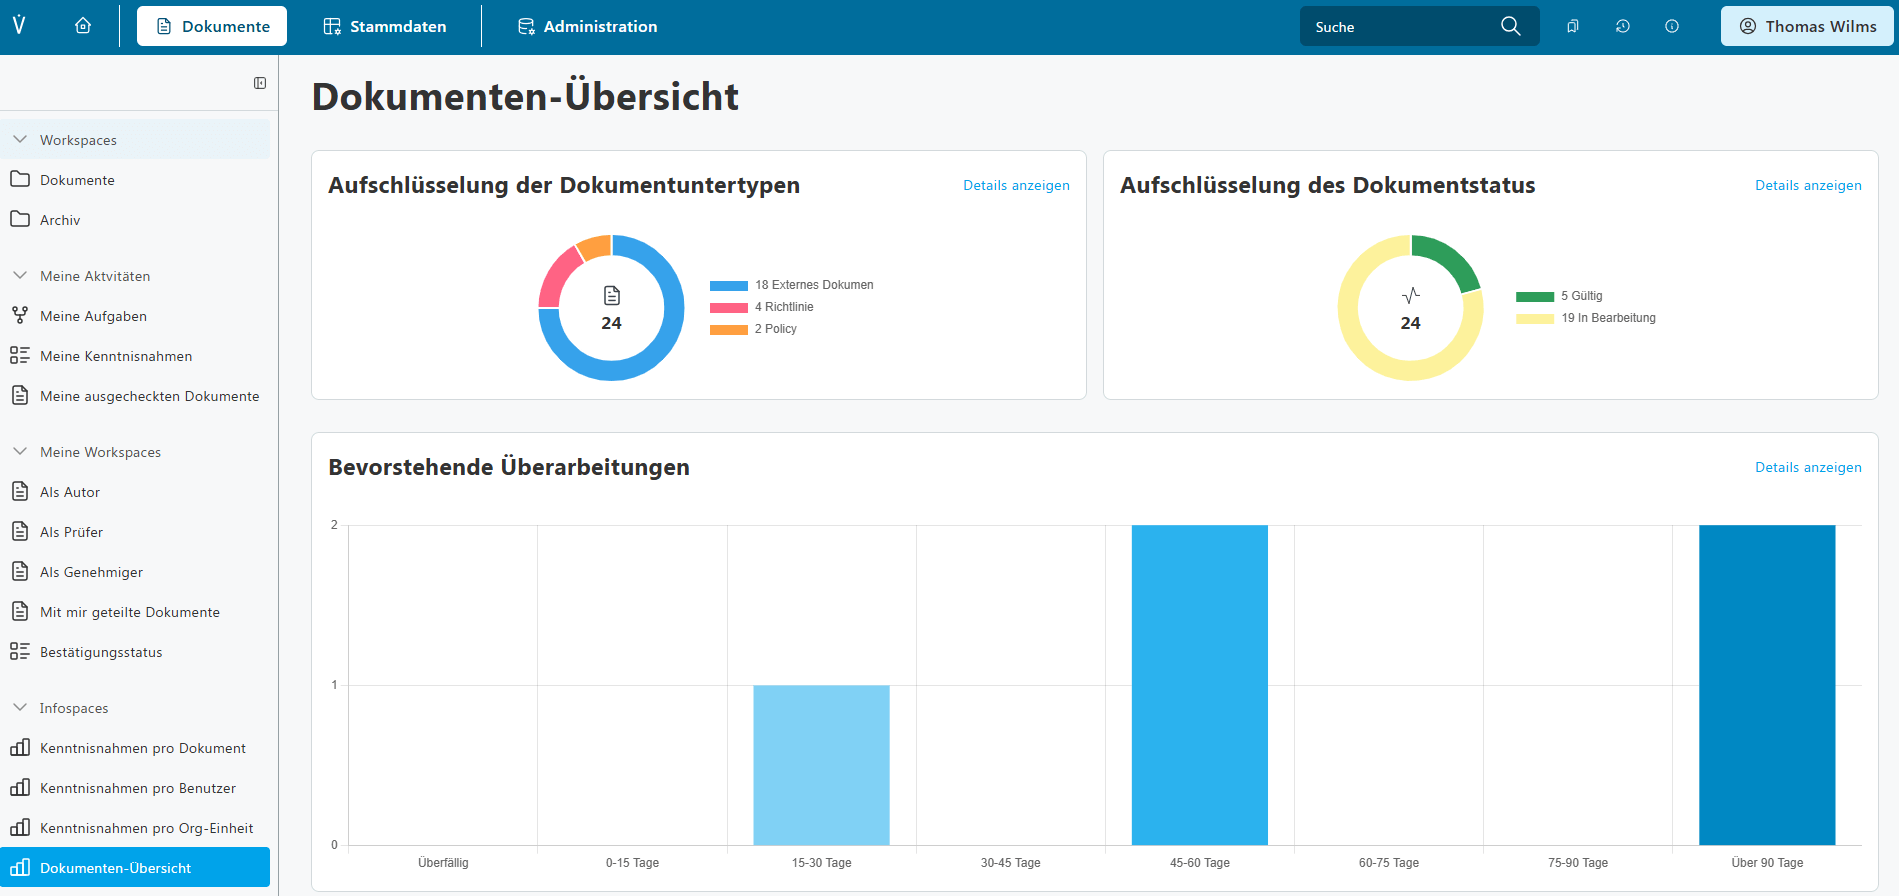Open the clipboard documents icon in header
Viewport: 1899px width, 896px height.
click(x=1573, y=26)
